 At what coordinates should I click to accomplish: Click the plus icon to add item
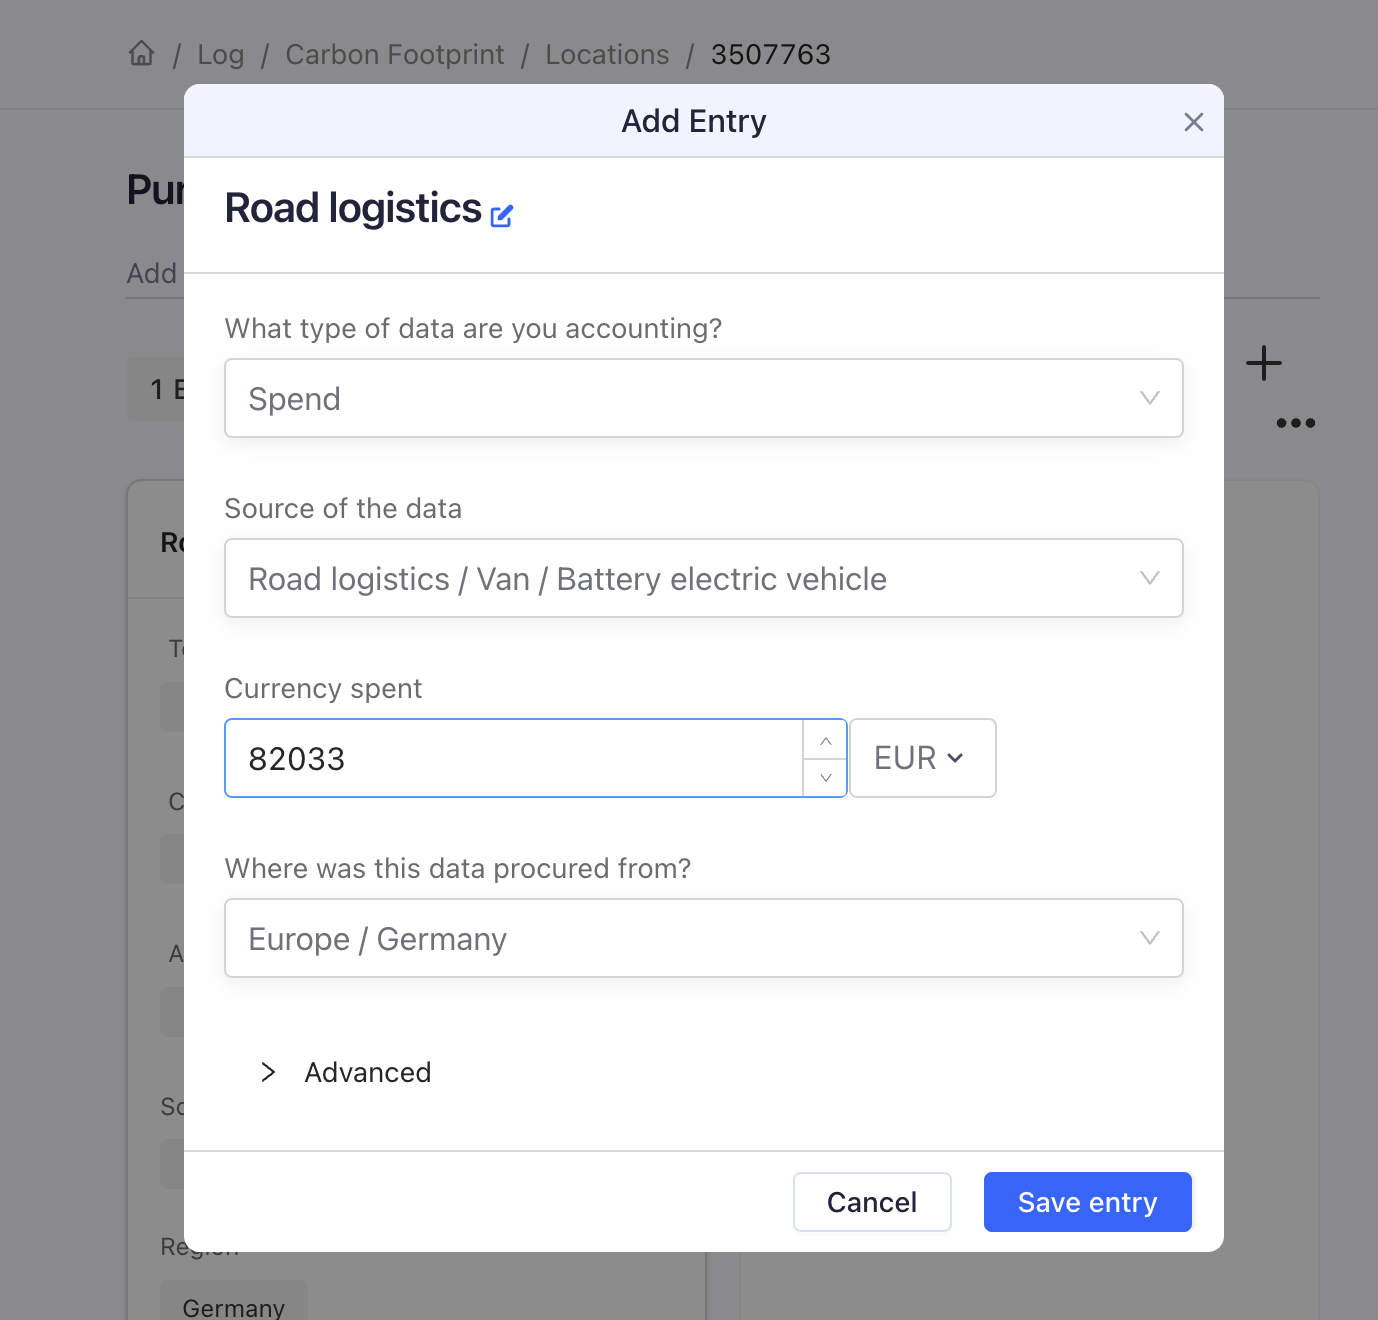tap(1264, 363)
